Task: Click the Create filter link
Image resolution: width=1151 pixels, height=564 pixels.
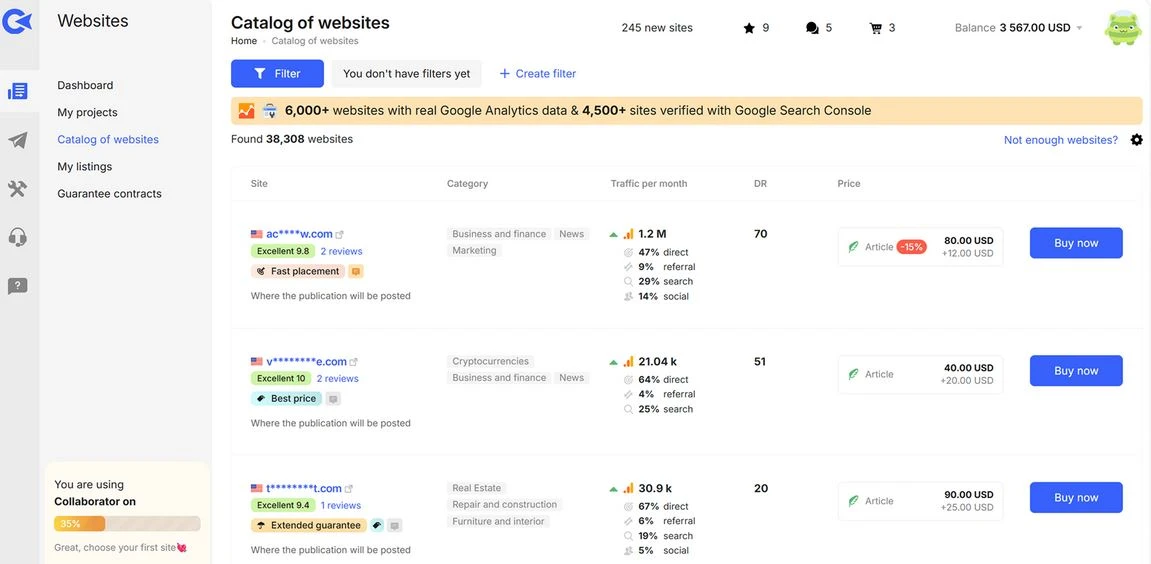Action: point(537,74)
